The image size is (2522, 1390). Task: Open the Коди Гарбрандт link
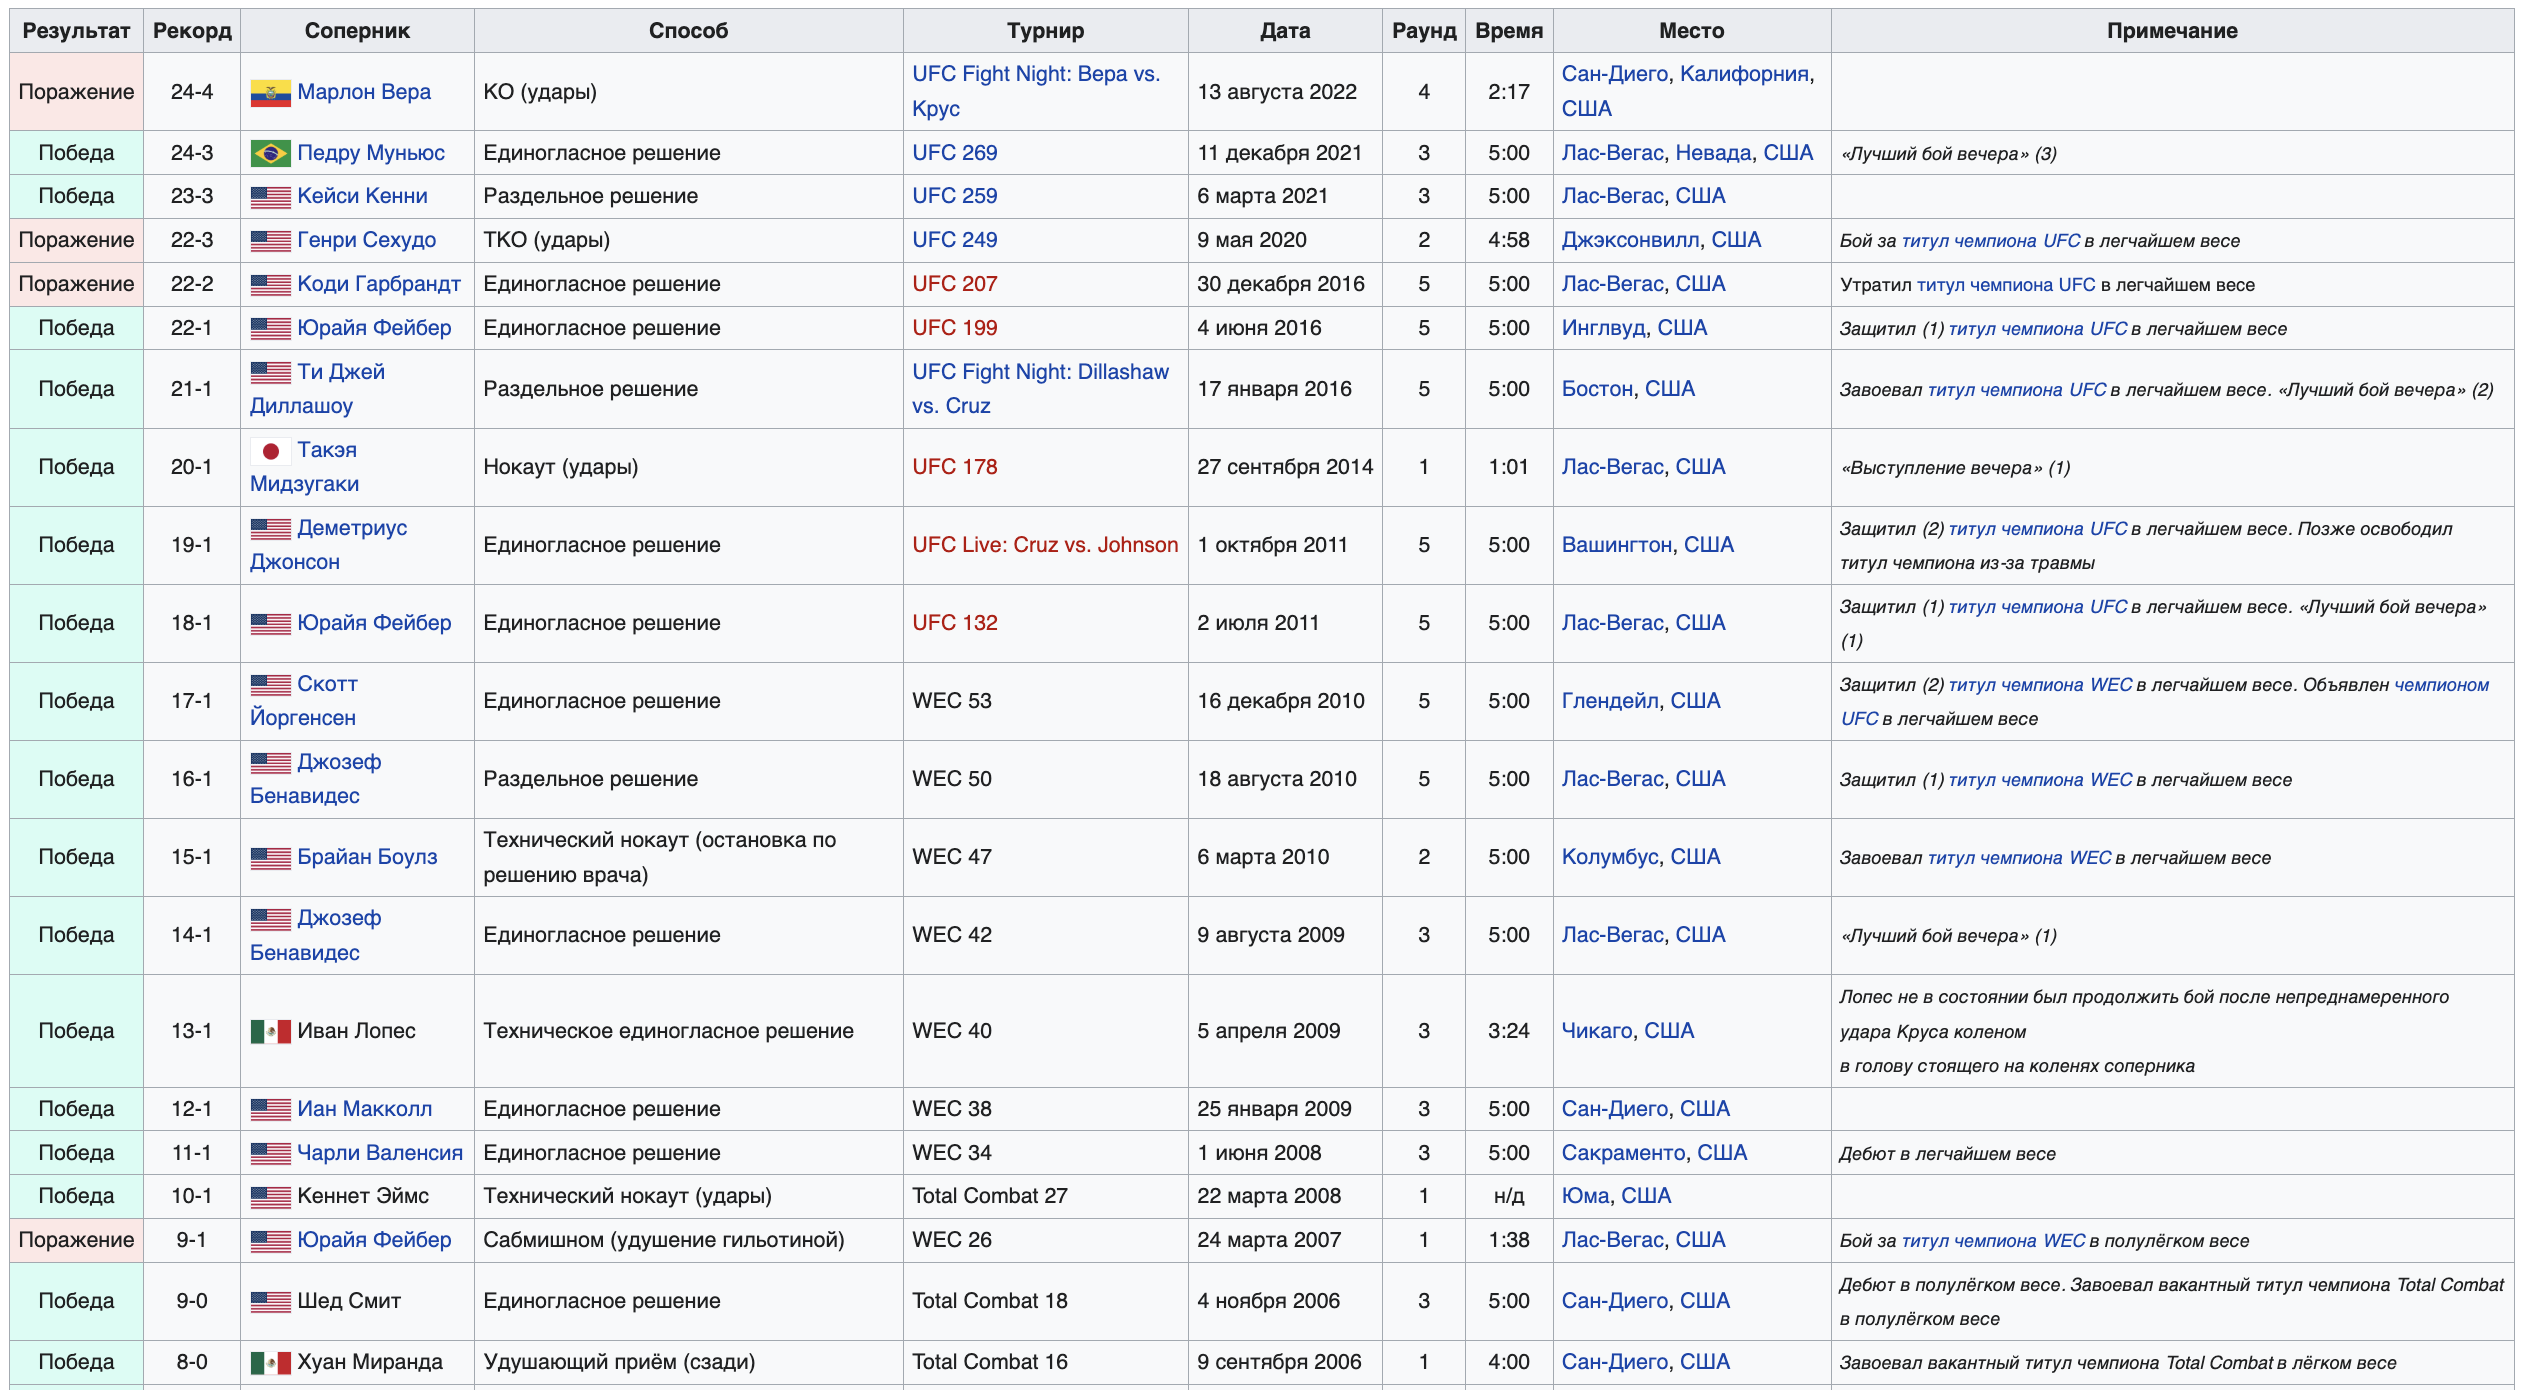click(379, 284)
